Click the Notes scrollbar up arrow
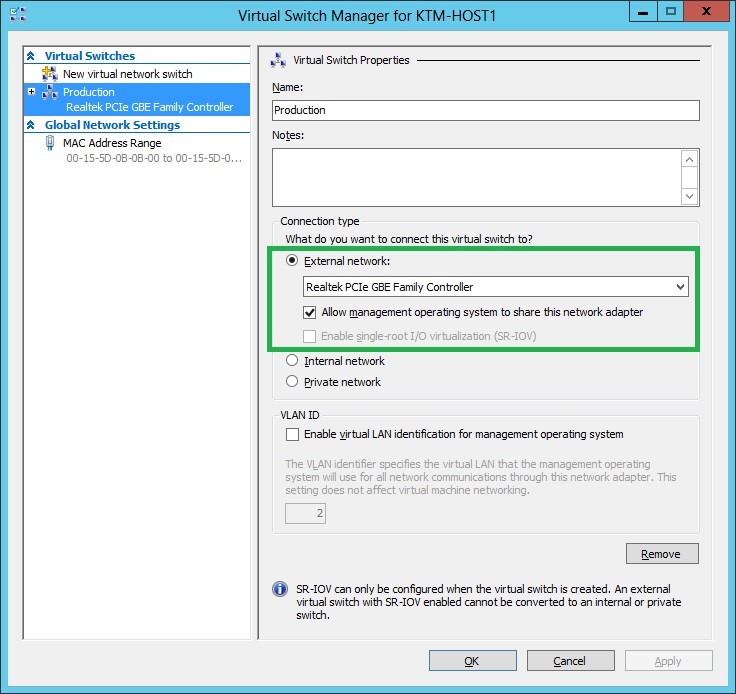This screenshot has height=694, width=736. 690,160
